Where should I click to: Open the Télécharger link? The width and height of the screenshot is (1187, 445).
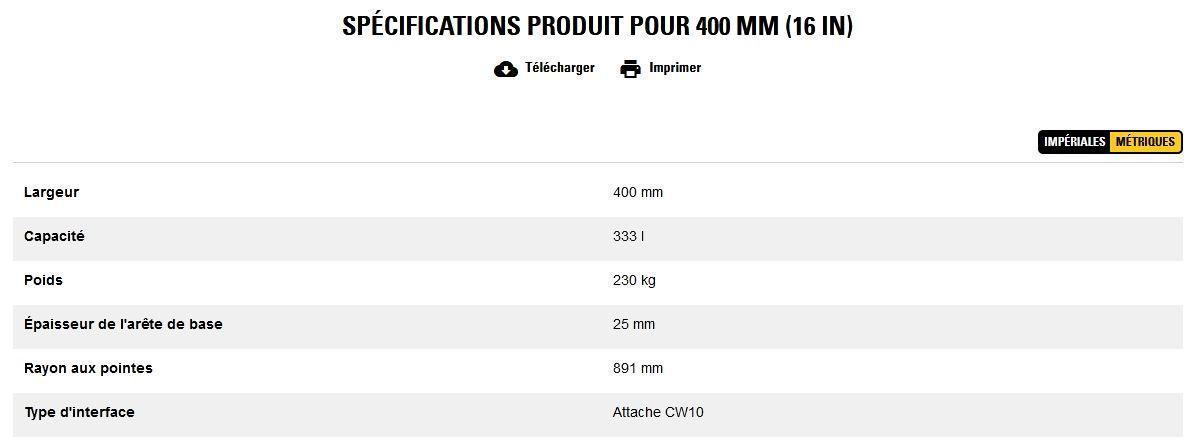(559, 68)
